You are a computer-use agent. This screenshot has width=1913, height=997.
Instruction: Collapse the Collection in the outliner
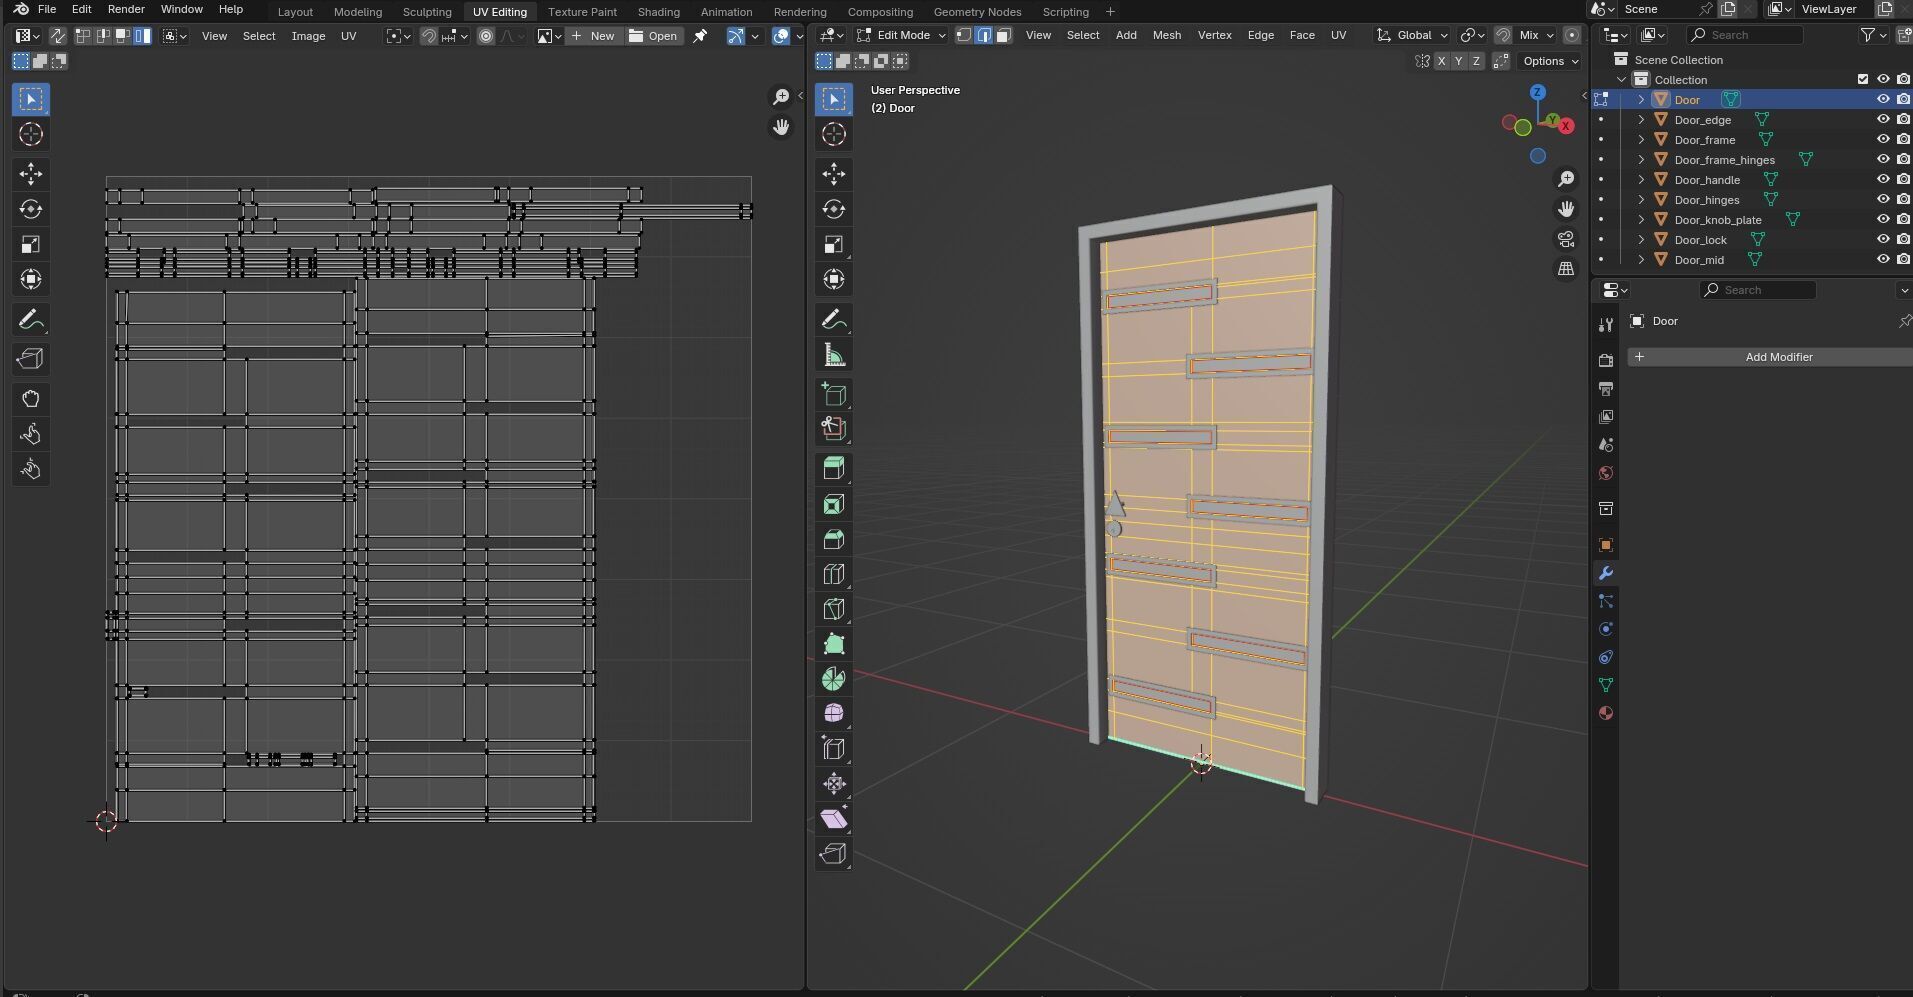point(1621,79)
